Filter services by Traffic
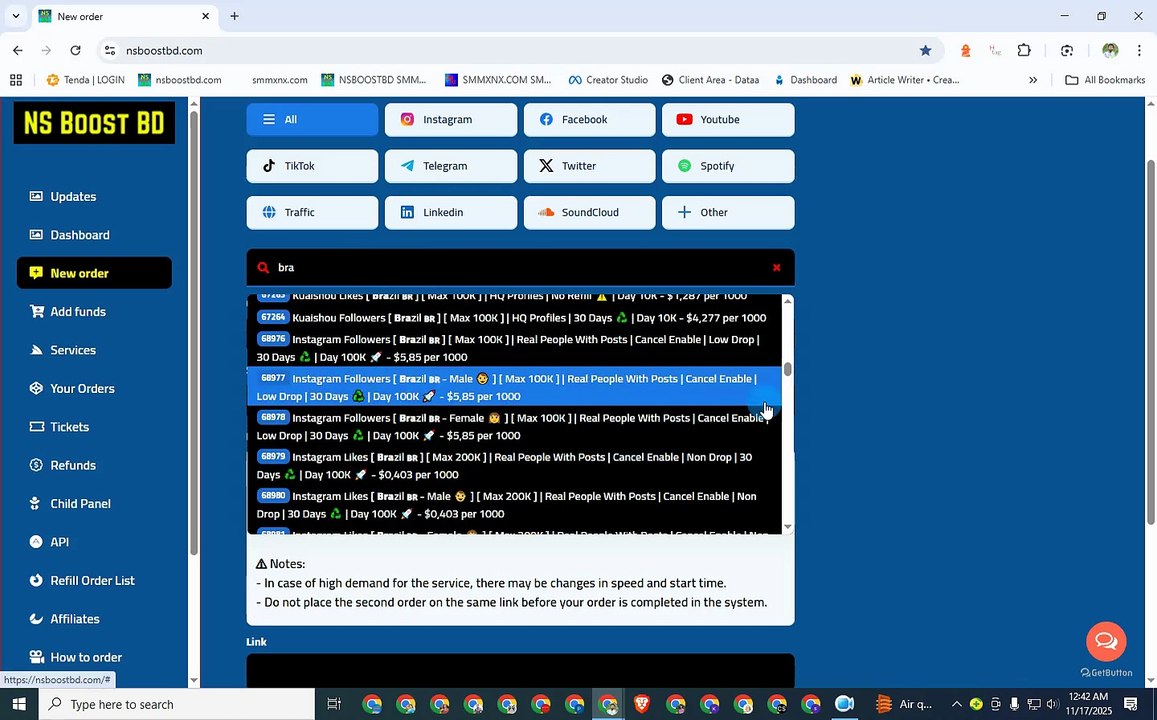 coord(312,212)
